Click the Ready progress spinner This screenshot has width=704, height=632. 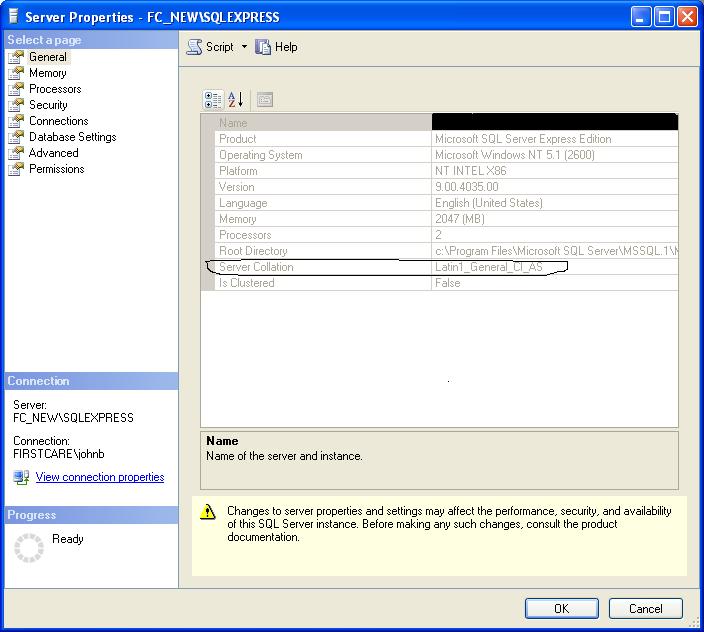[29, 547]
